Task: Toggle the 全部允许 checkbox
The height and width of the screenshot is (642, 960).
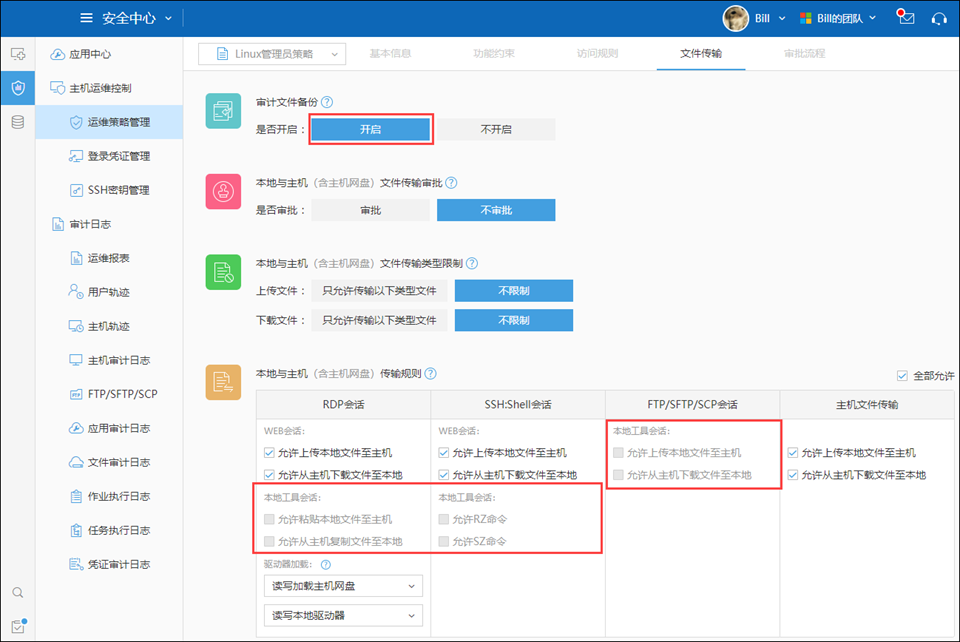Action: (904, 376)
